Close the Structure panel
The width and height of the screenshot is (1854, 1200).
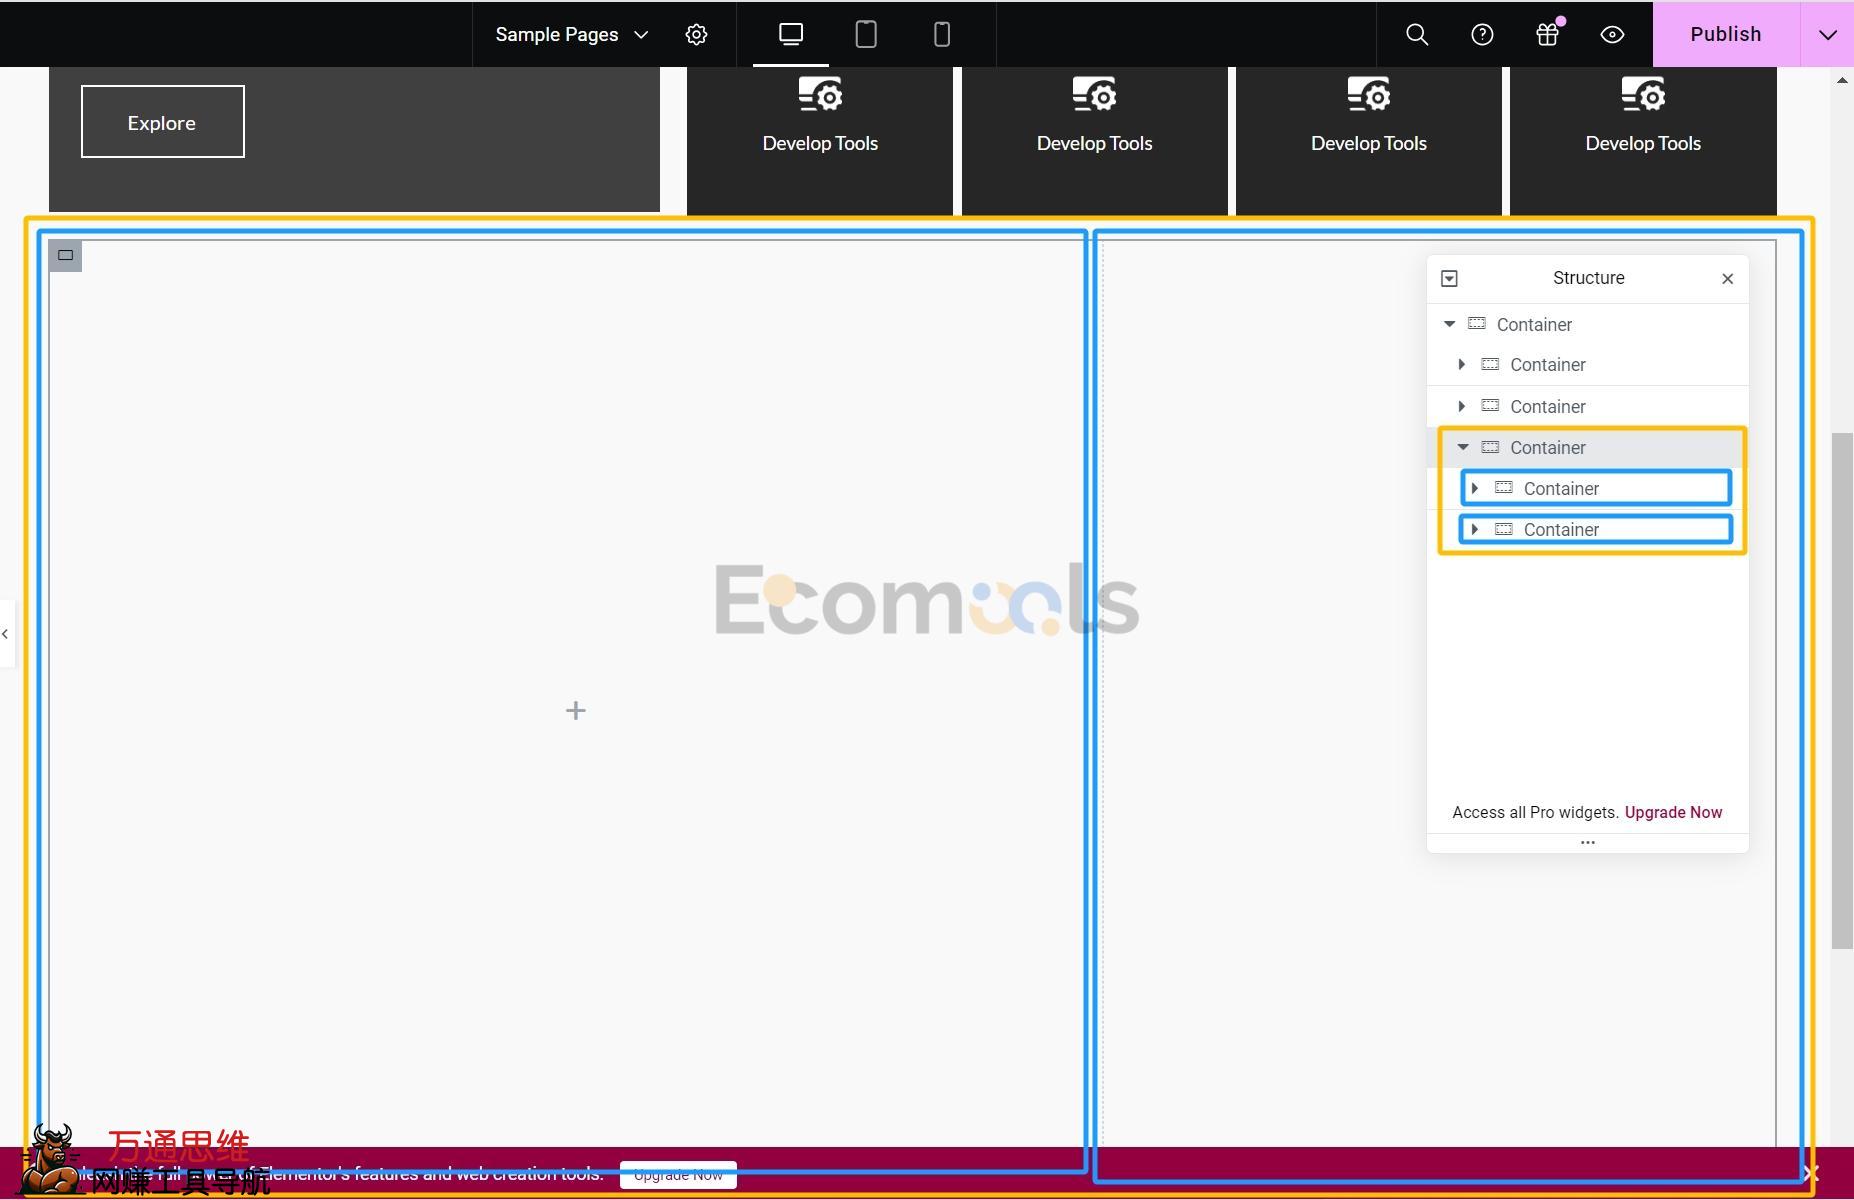pyautogui.click(x=1727, y=279)
